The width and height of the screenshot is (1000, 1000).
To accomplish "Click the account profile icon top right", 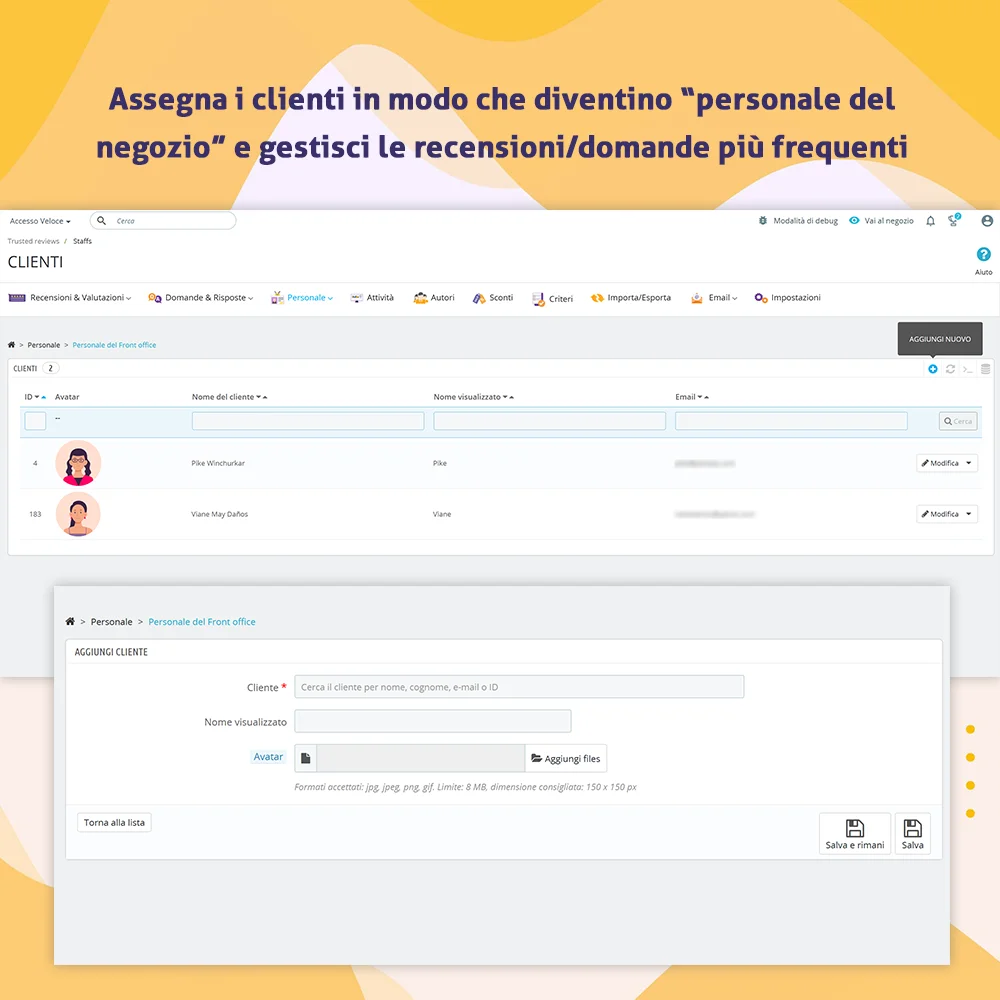I will tap(987, 220).
